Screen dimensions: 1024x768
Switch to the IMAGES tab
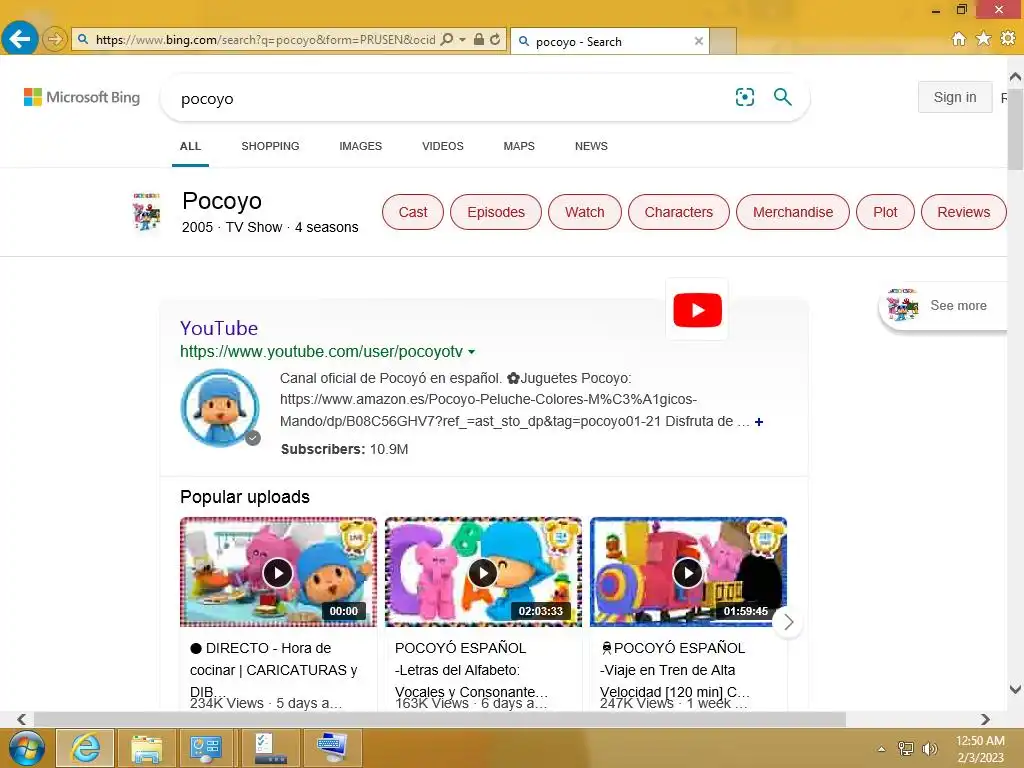pos(360,146)
